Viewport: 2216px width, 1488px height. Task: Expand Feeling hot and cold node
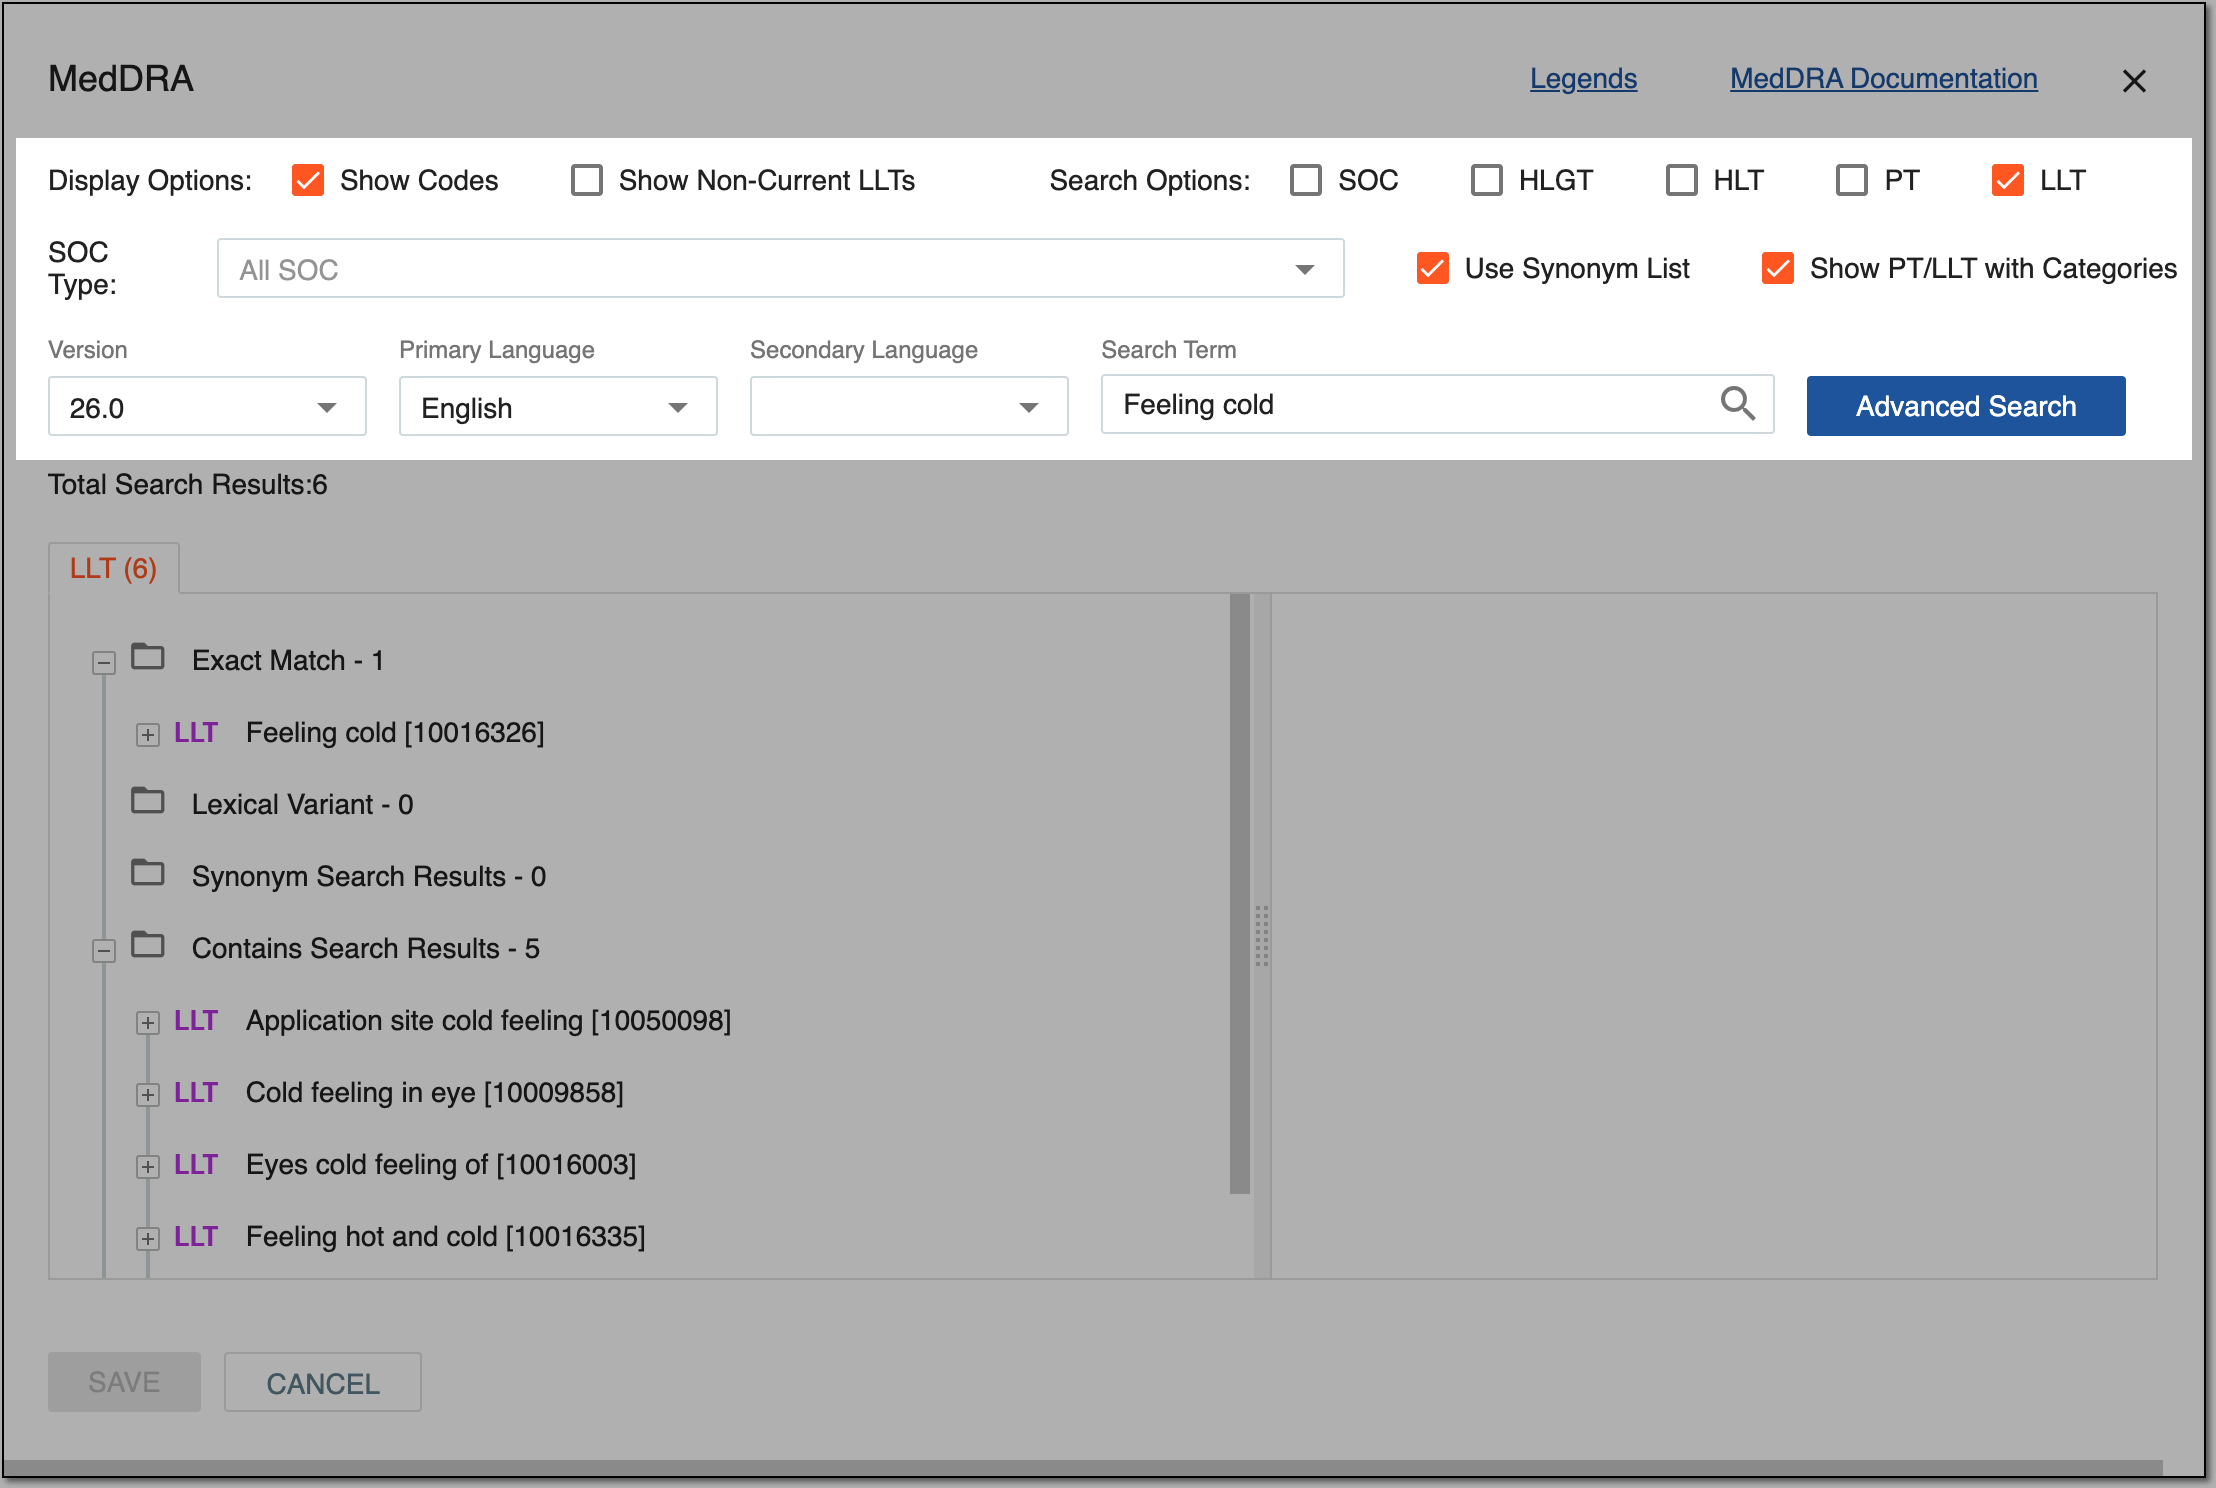pos(148,1239)
